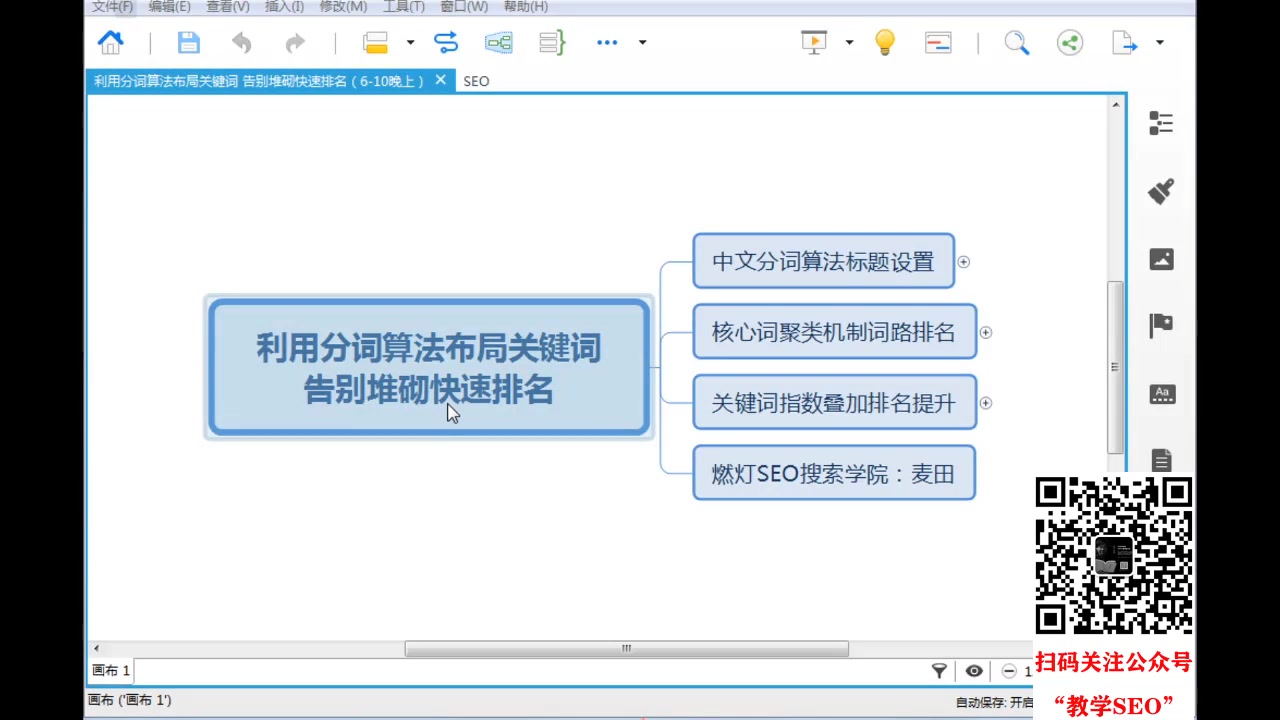Open the 窗口(W) menu
The image size is (1280, 720).
coord(464,7)
